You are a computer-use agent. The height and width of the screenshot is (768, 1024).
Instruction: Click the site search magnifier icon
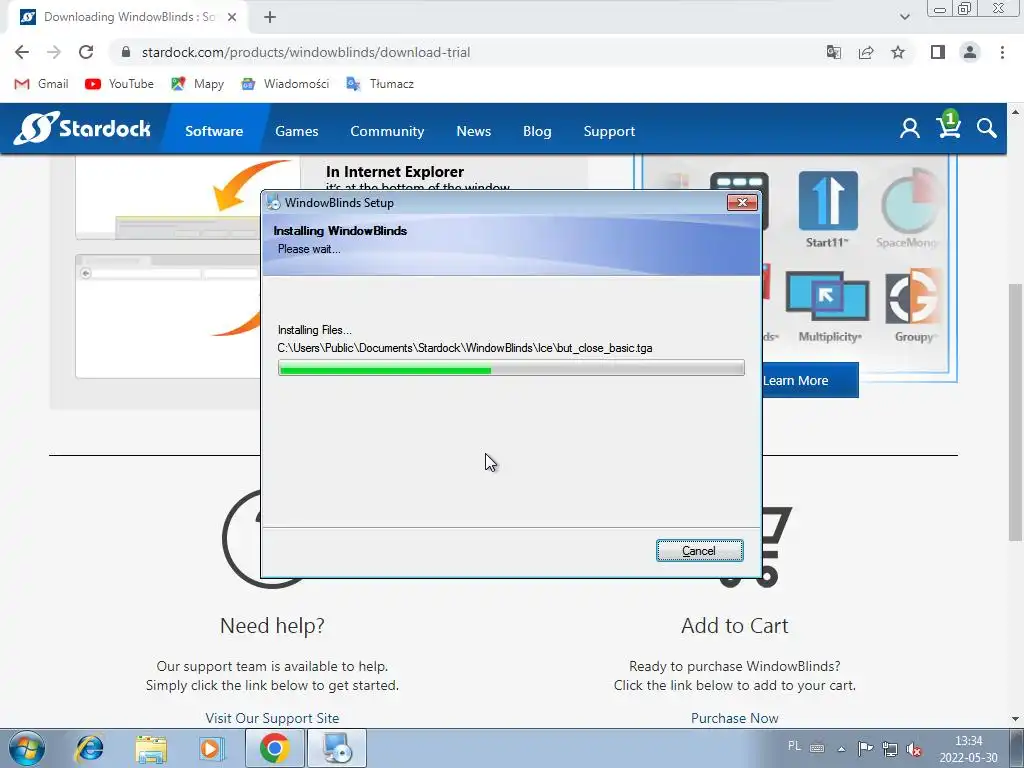987,128
